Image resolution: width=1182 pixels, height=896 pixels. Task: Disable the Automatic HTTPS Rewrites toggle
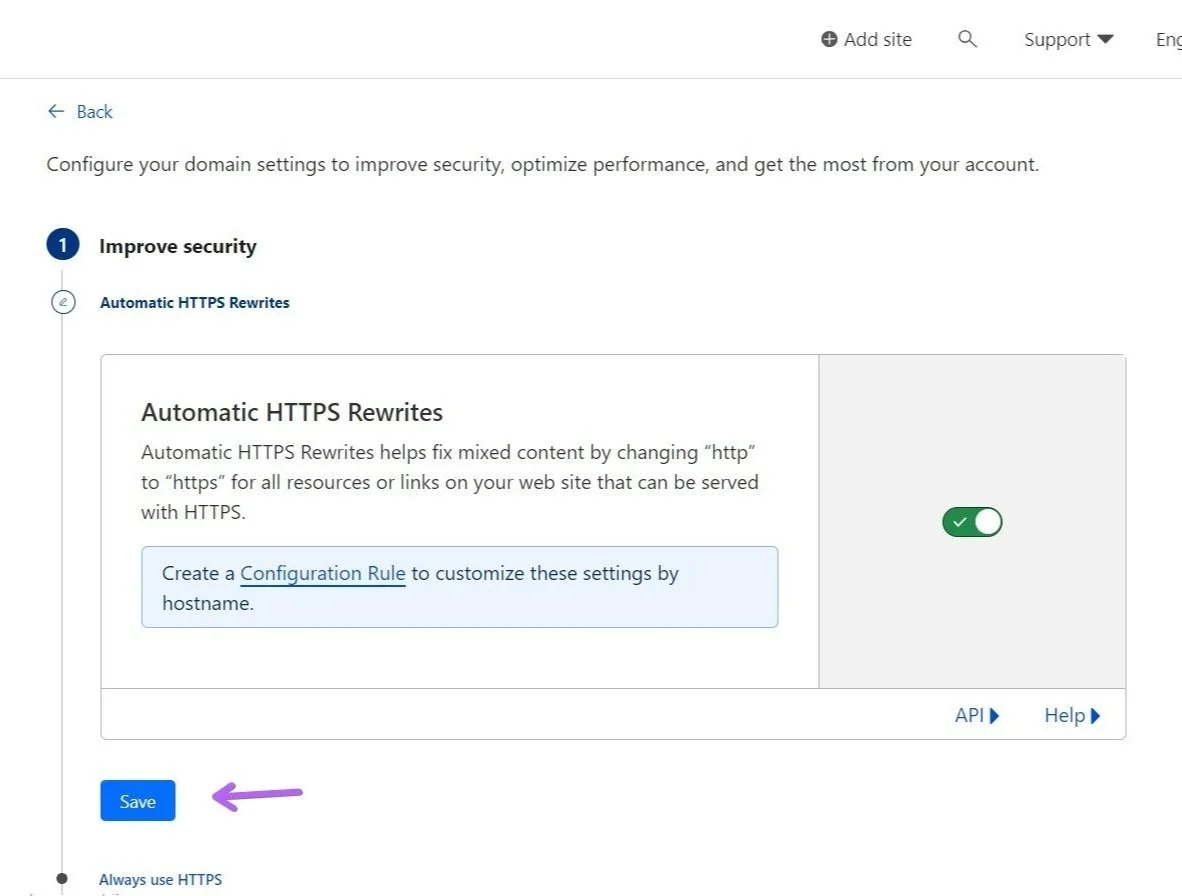(972, 521)
